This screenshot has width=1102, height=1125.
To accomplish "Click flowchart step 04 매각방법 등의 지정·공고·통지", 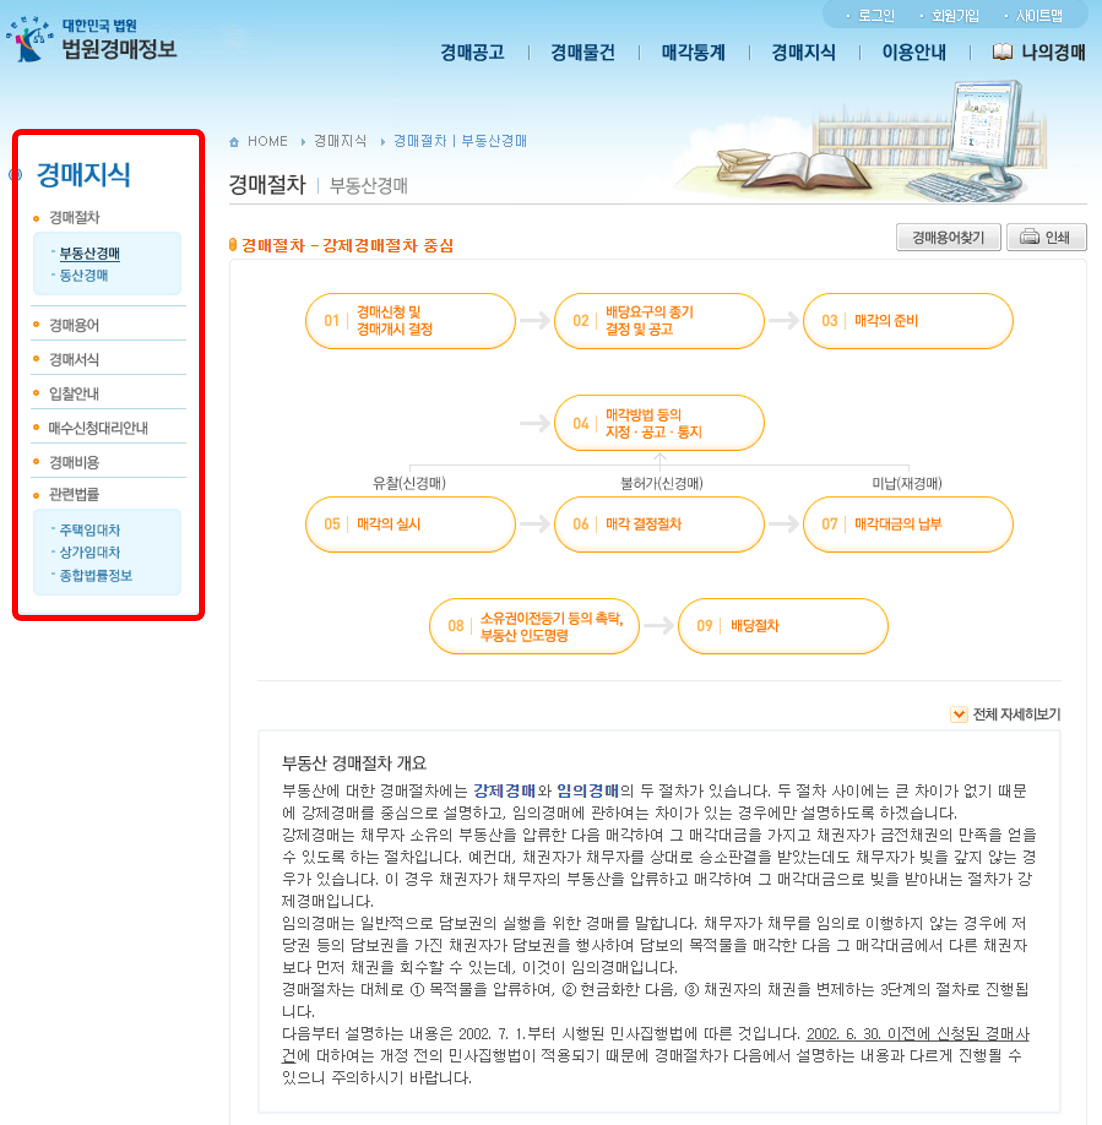I will pos(659,423).
